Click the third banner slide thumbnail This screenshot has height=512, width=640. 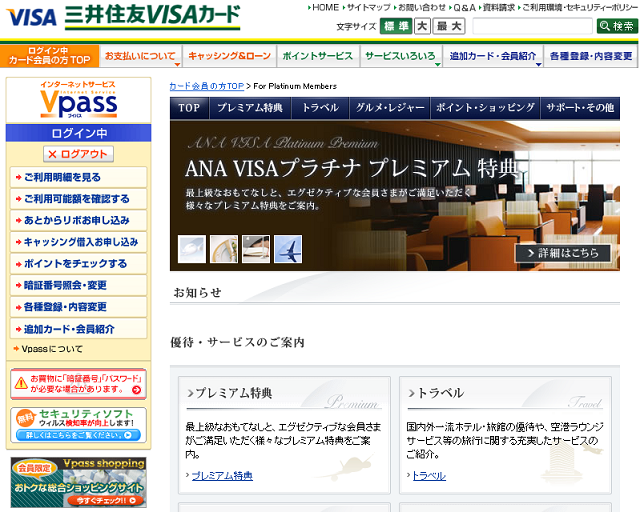(256, 249)
